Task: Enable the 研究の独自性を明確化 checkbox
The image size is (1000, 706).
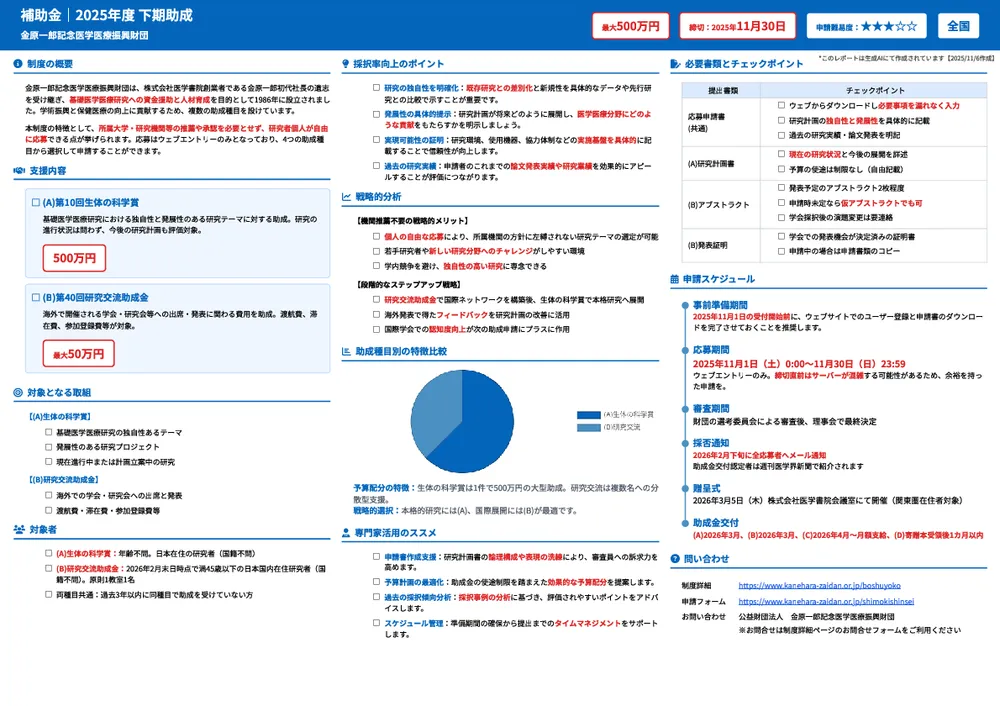Action: [375, 86]
